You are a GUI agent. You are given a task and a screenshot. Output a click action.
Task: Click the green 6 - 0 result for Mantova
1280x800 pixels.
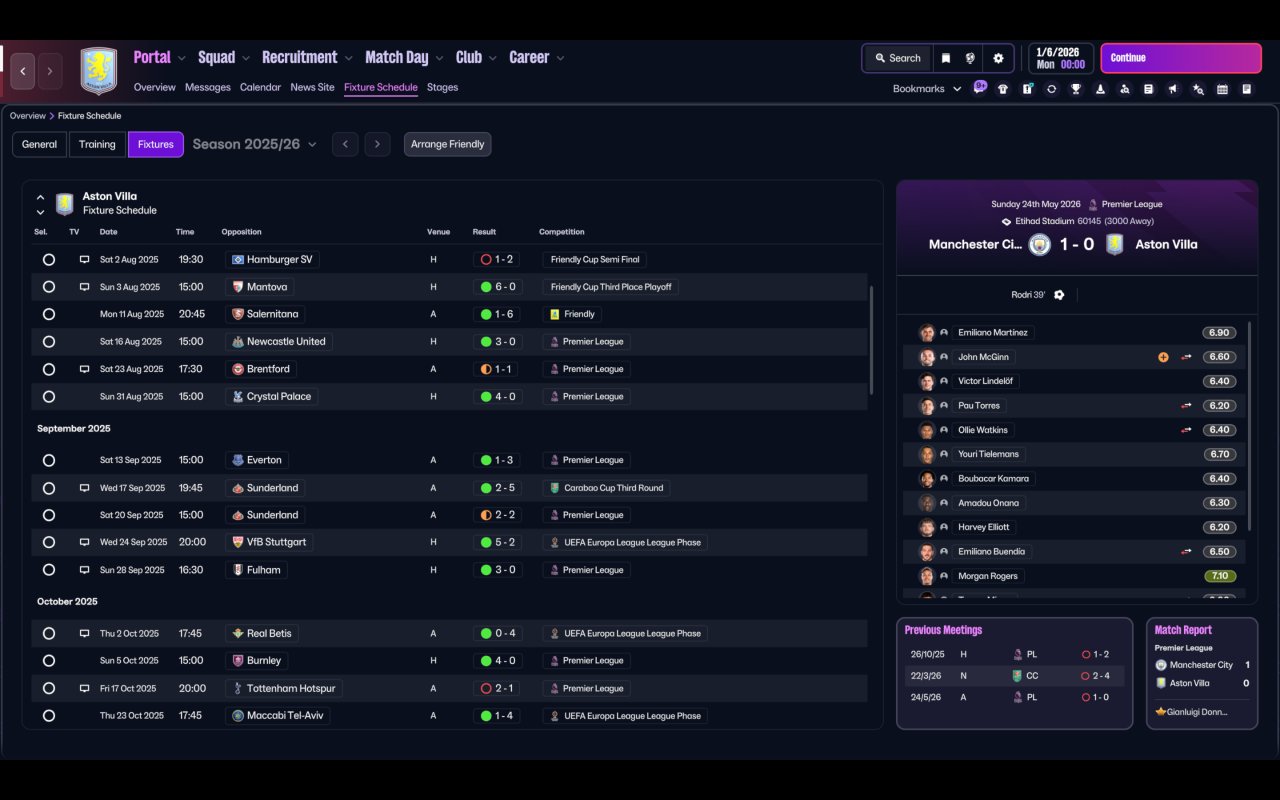coord(498,287)
